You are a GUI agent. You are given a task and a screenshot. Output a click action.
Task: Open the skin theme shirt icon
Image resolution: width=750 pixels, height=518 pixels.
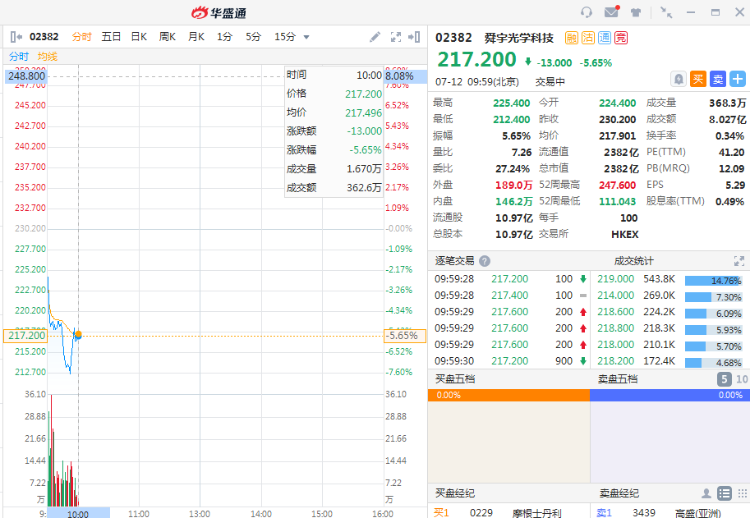635,12
